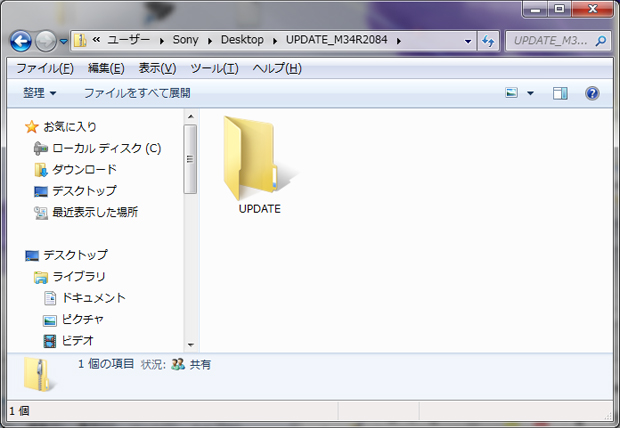Viewport: 620px width, 428px height.
Task: Expand the view options dropdown arrow
Action: (x=530, y=93)
